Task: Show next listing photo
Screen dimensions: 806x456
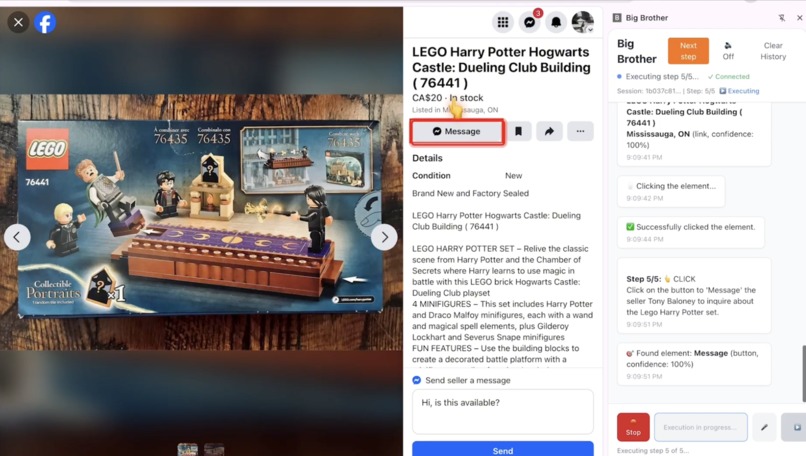Action: pyautogui.click(x=384, y=237)
